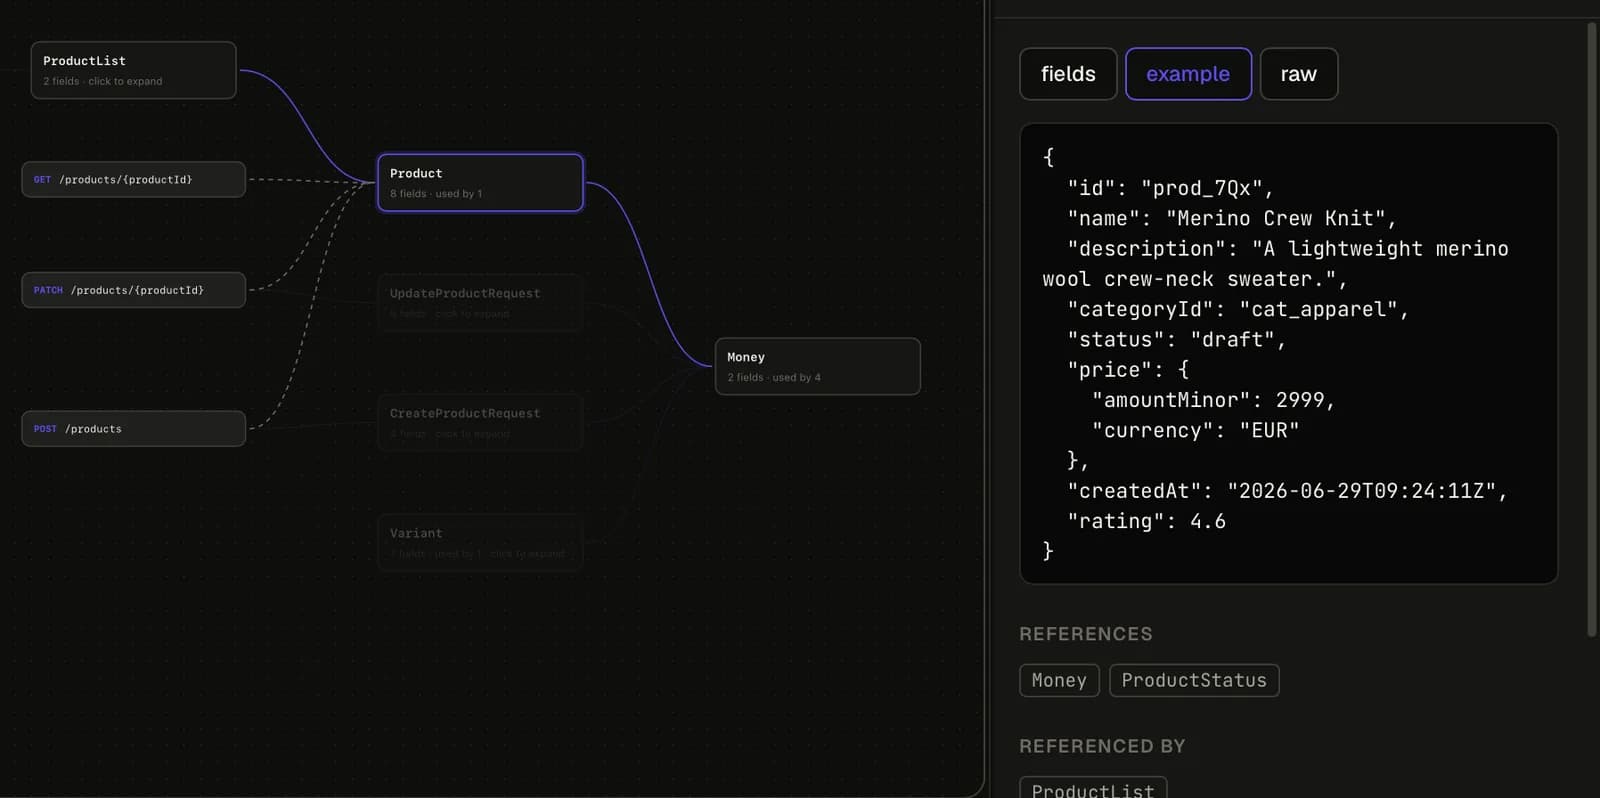
Task: Click the amountMinor 2999 value
Action: [x=1300, y=400]
